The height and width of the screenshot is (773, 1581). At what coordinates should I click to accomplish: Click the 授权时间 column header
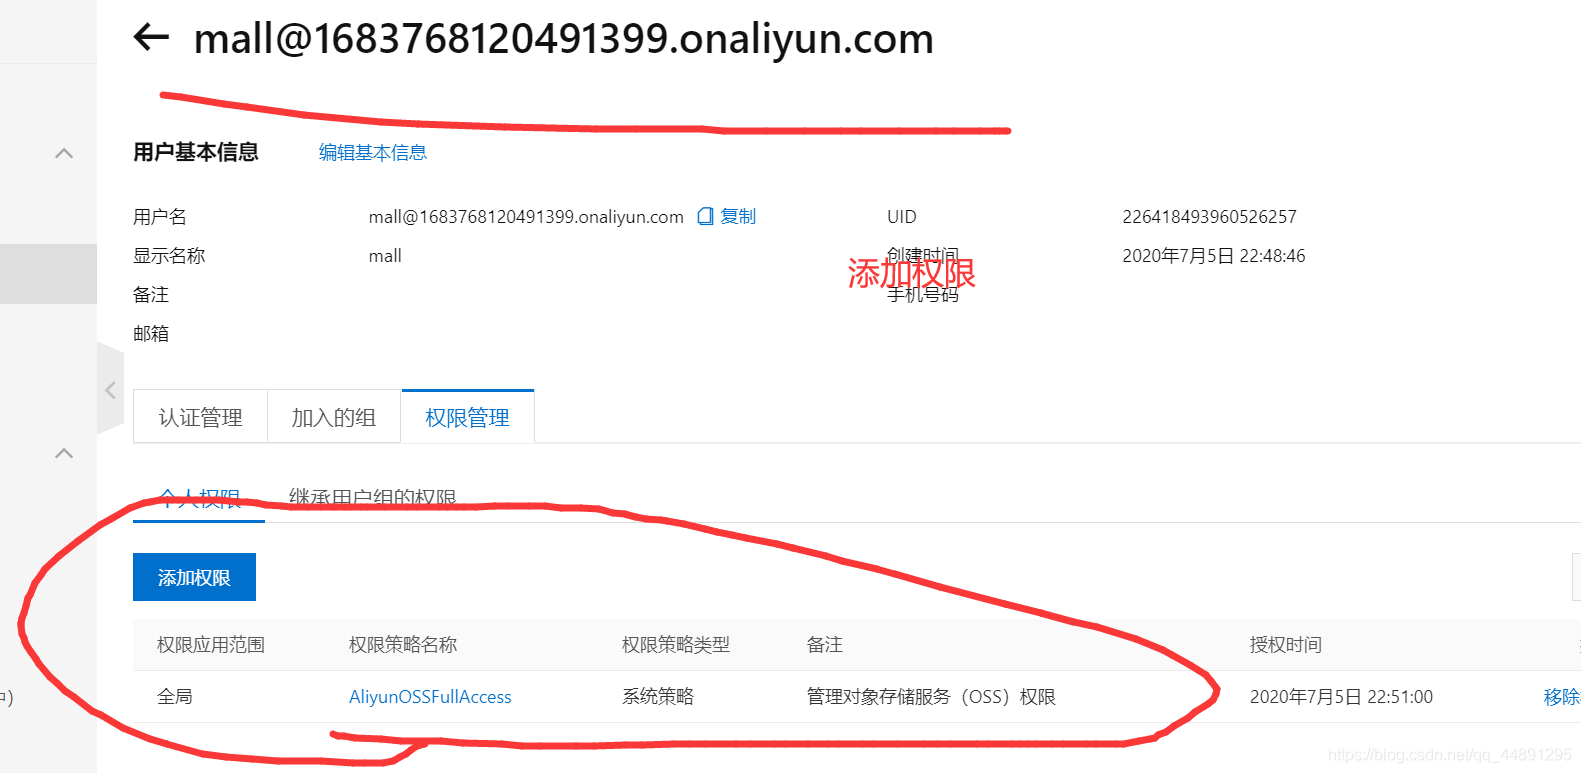tap(1286, 645)
